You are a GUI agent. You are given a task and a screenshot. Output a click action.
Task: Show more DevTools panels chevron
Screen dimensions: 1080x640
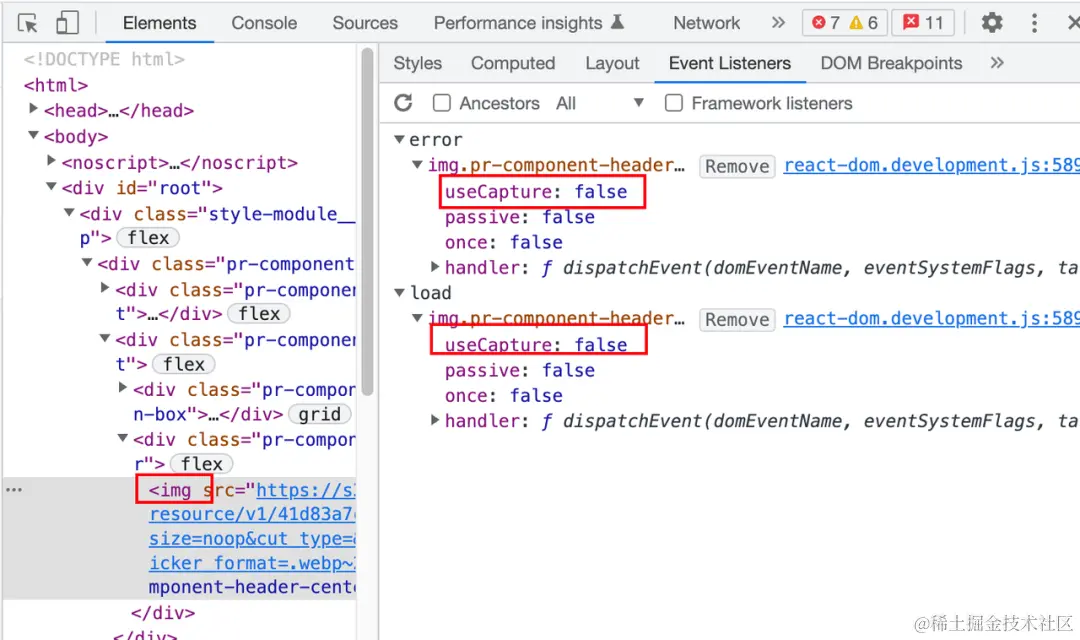(x=778, y=23)
